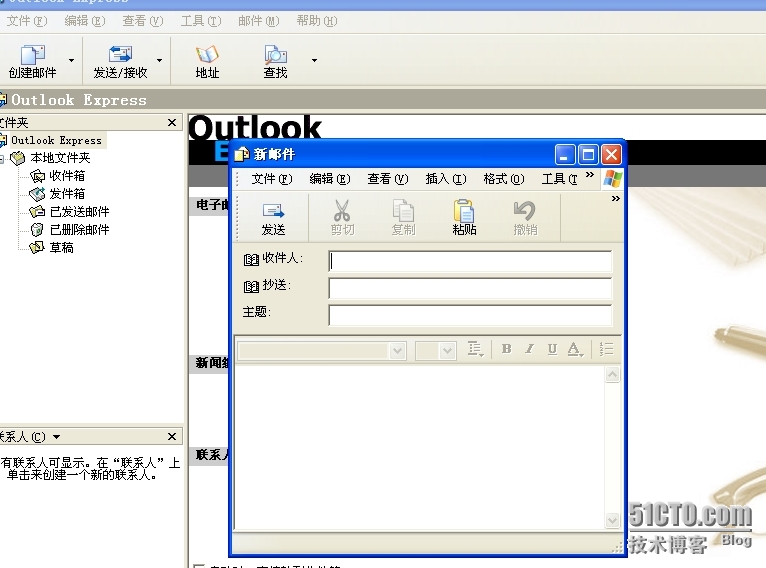Click address book icon beside 收件人
Image resolution: width=766 pixels, height=568 pixels.
pos(251,259)
